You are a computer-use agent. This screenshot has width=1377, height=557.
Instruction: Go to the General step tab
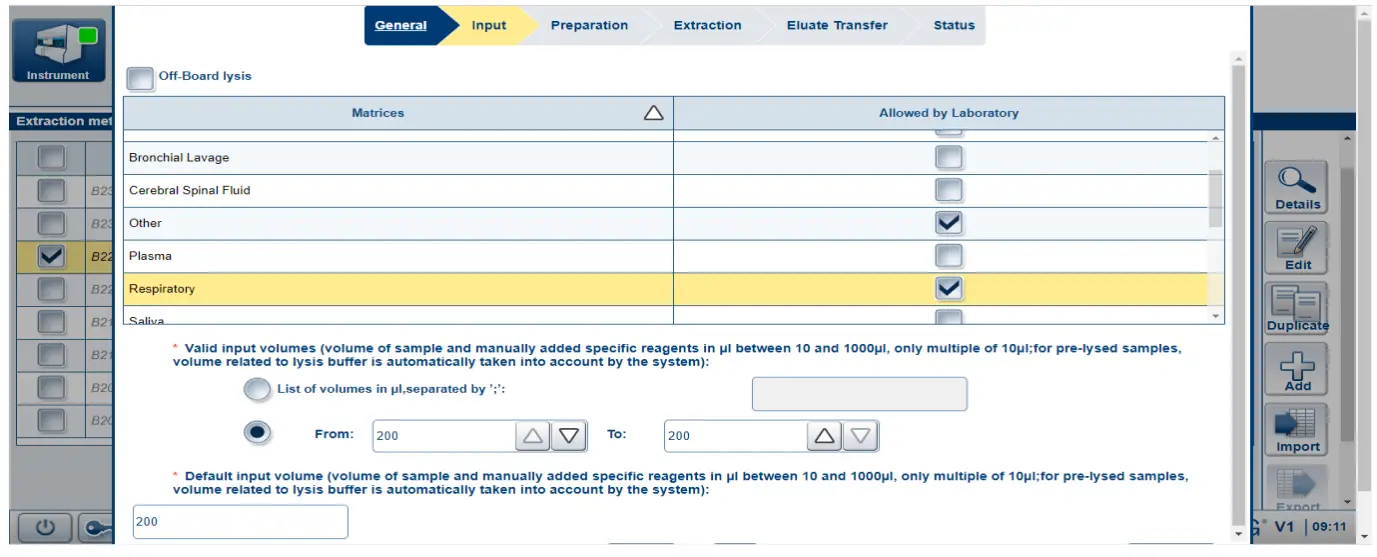pos(401,26)
